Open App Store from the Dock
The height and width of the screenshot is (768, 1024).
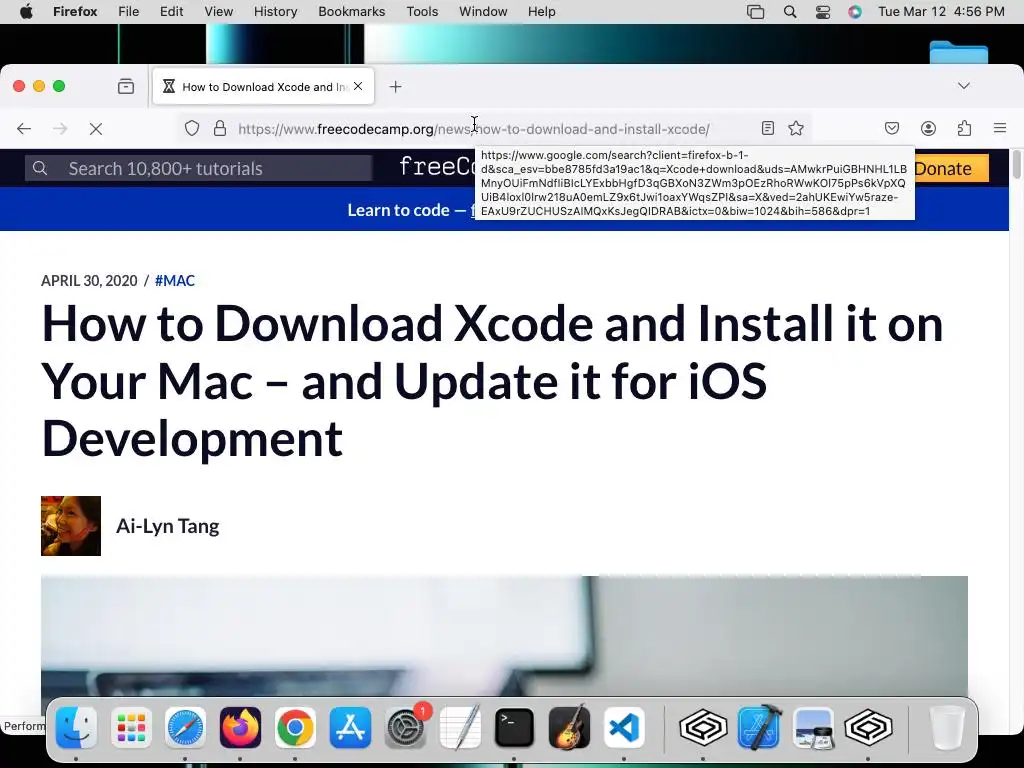[350, 728]
